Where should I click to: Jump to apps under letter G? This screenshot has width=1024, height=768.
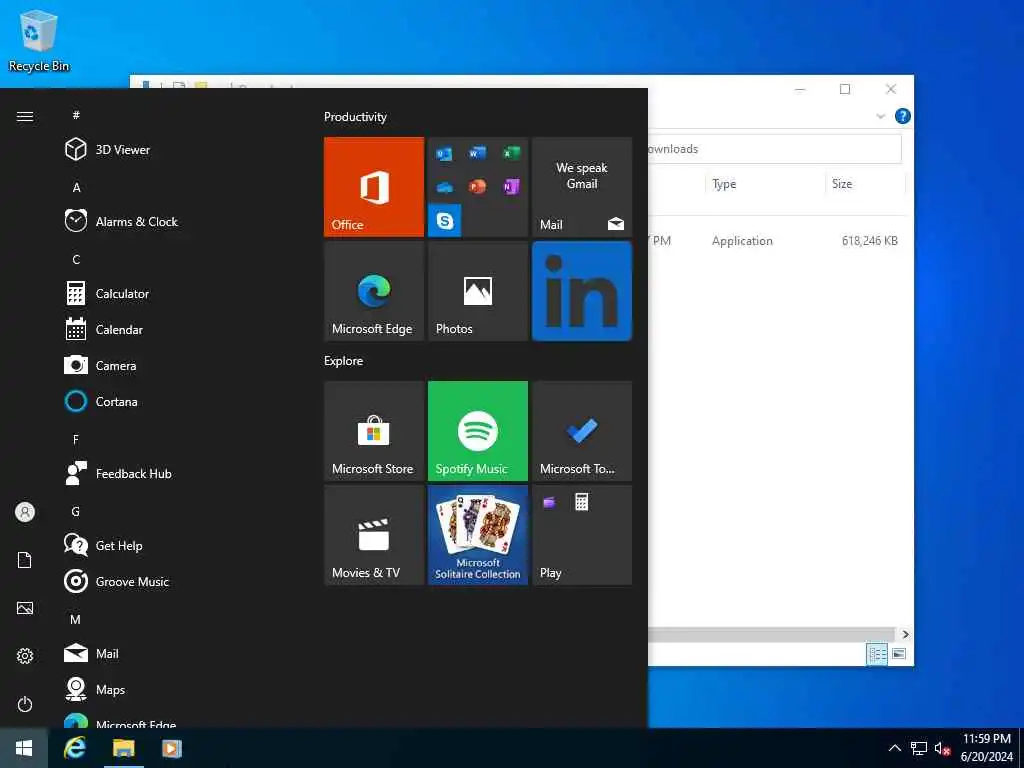76,511
